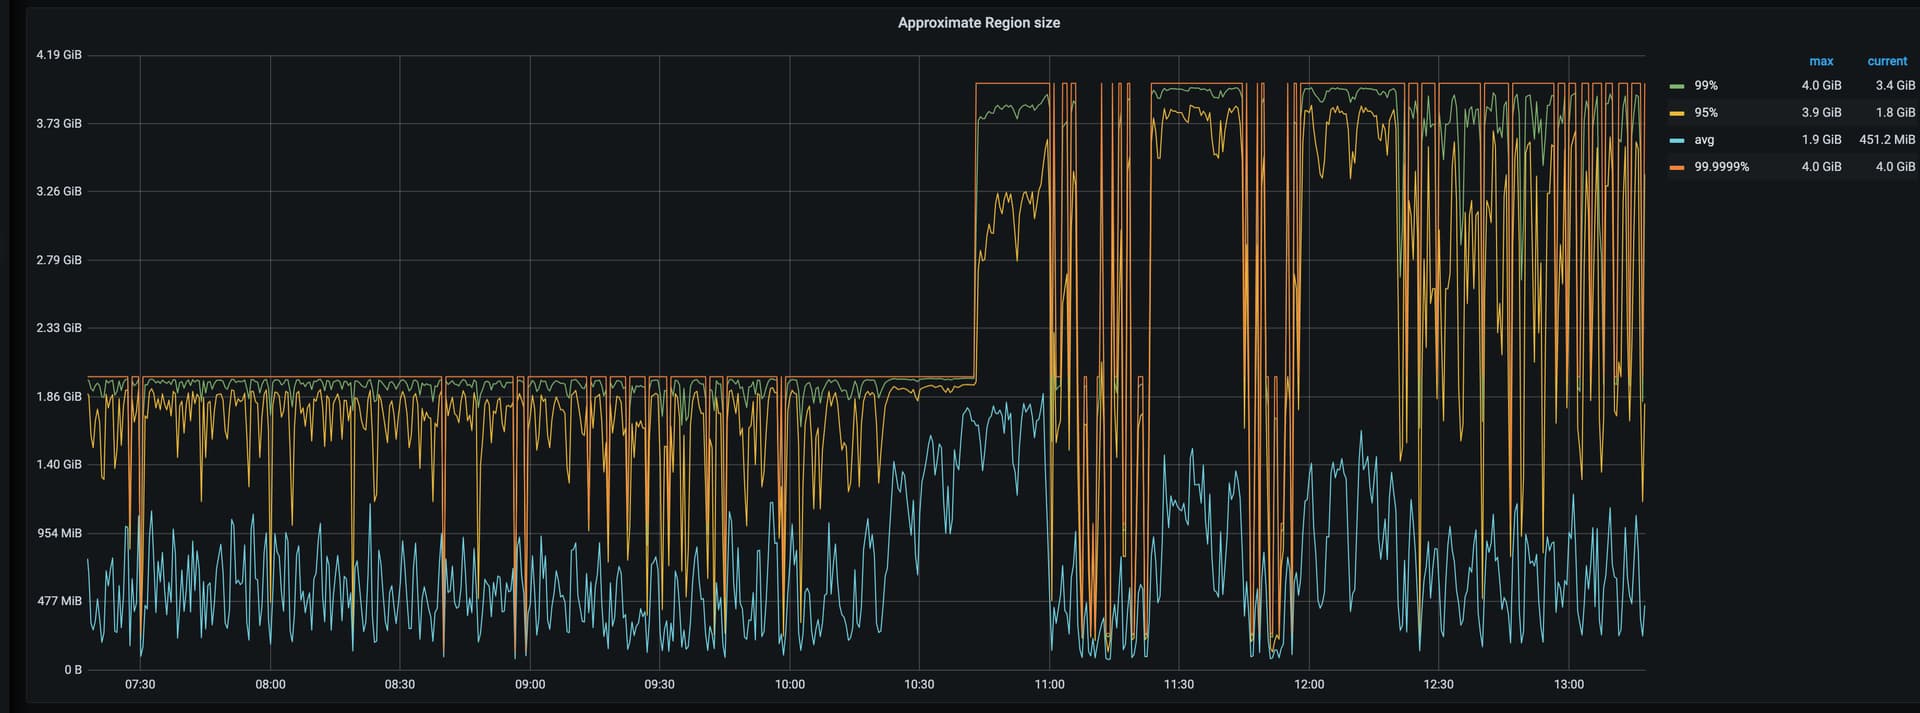Click current value 3.4 GiB for 99%

[1895, 86]
